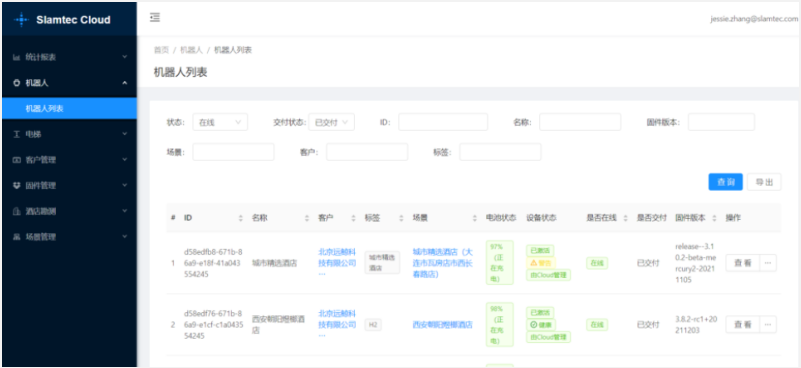
Task: Open the 状态 dropdown showing 在线
Action: coord(220,122)
